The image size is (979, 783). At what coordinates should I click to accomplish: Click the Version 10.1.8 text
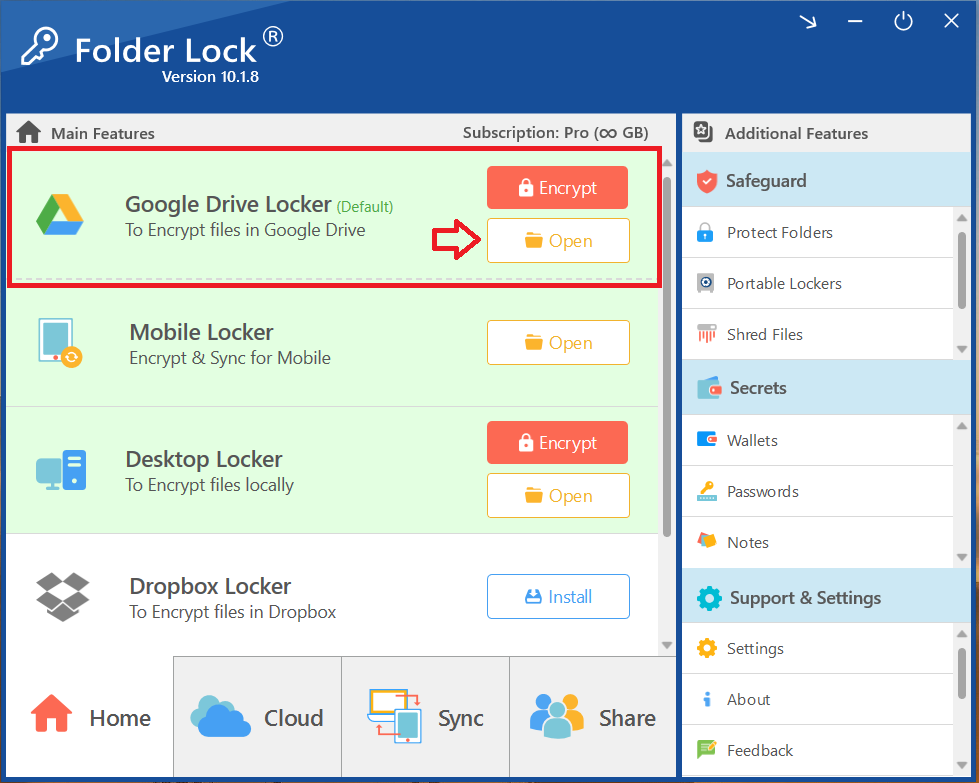click(x=210, y=77)
